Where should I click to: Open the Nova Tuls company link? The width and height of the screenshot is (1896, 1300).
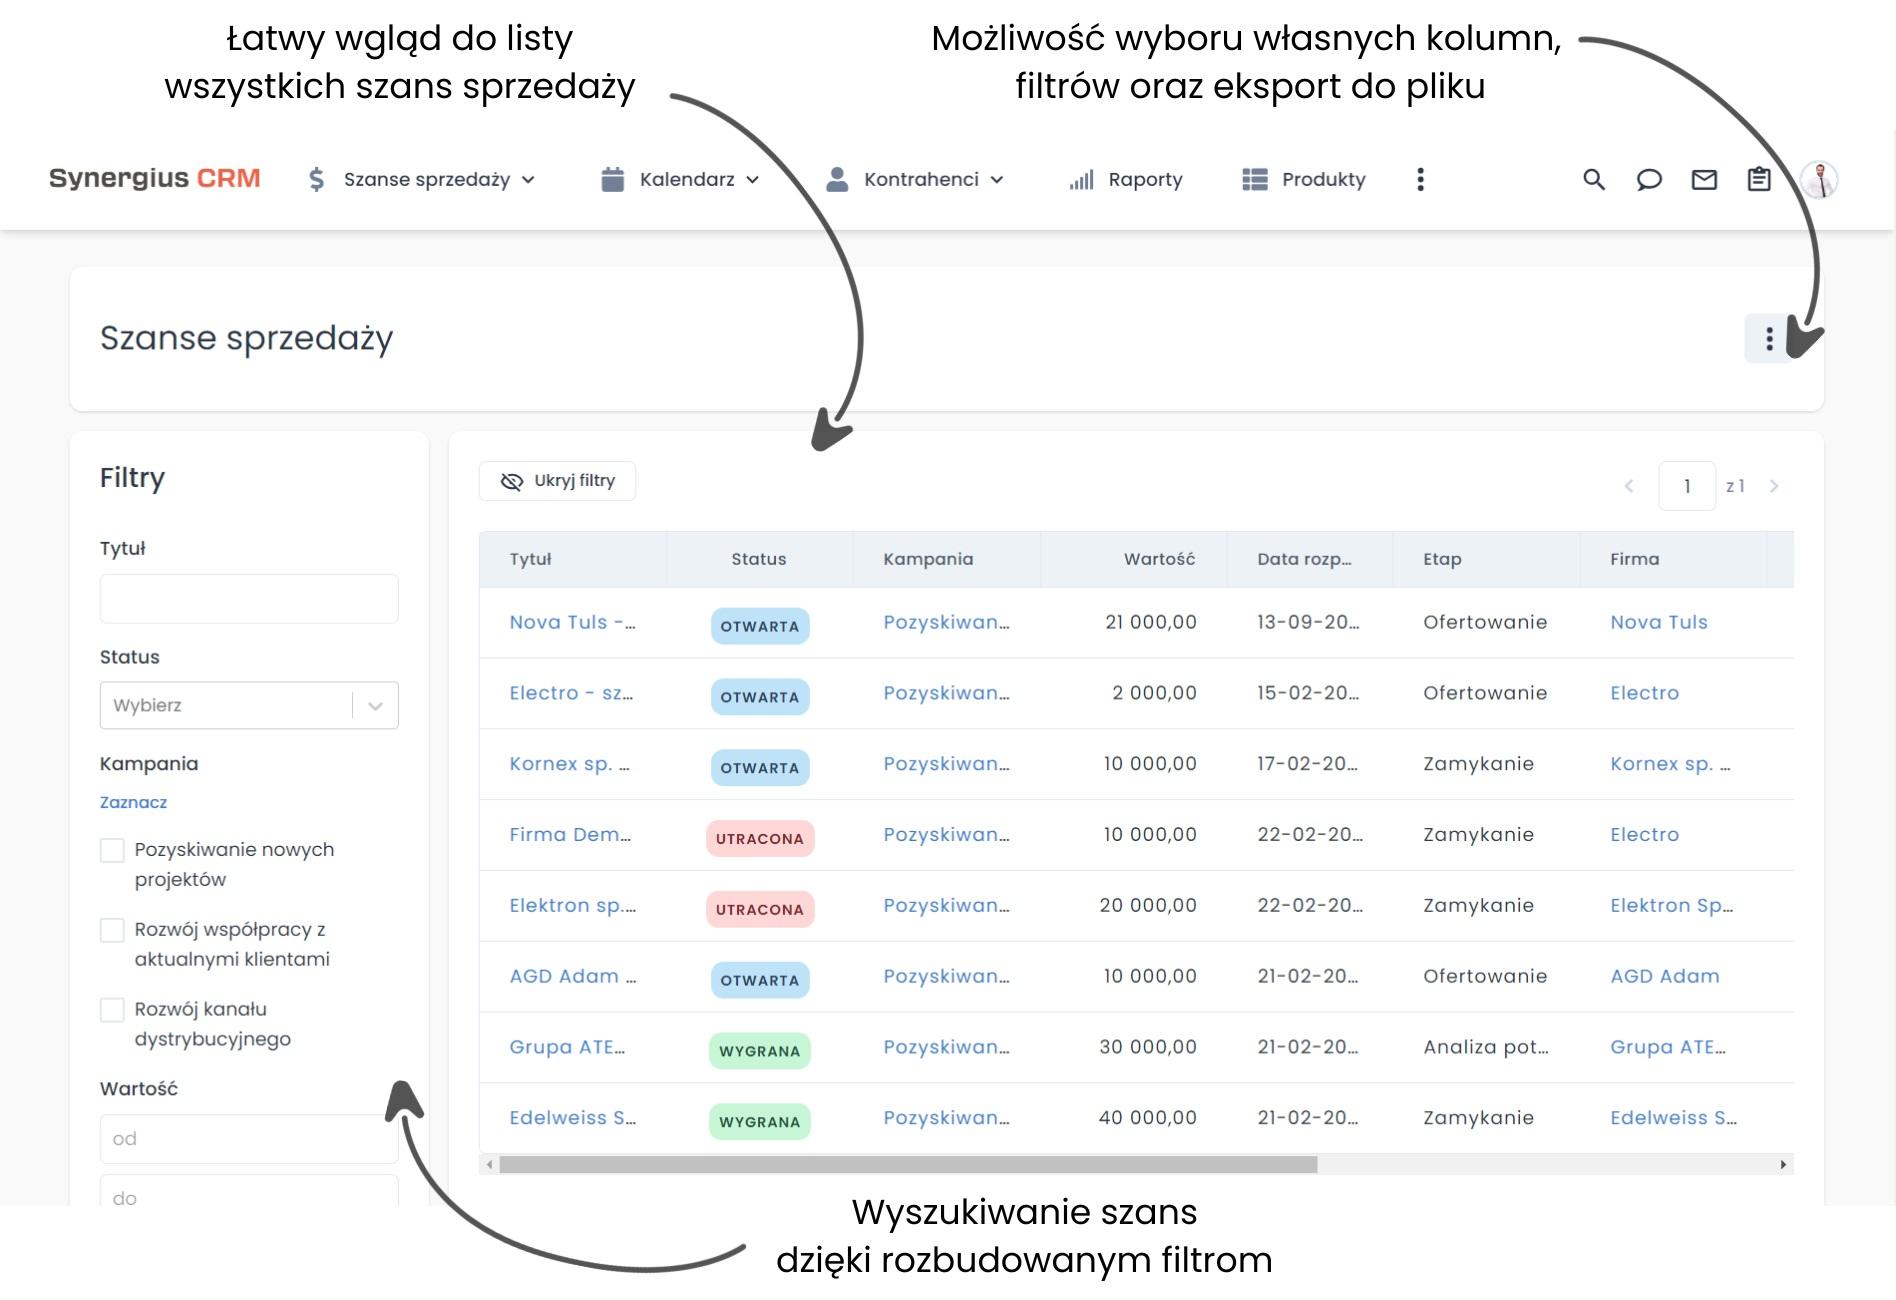[1658, 622]
